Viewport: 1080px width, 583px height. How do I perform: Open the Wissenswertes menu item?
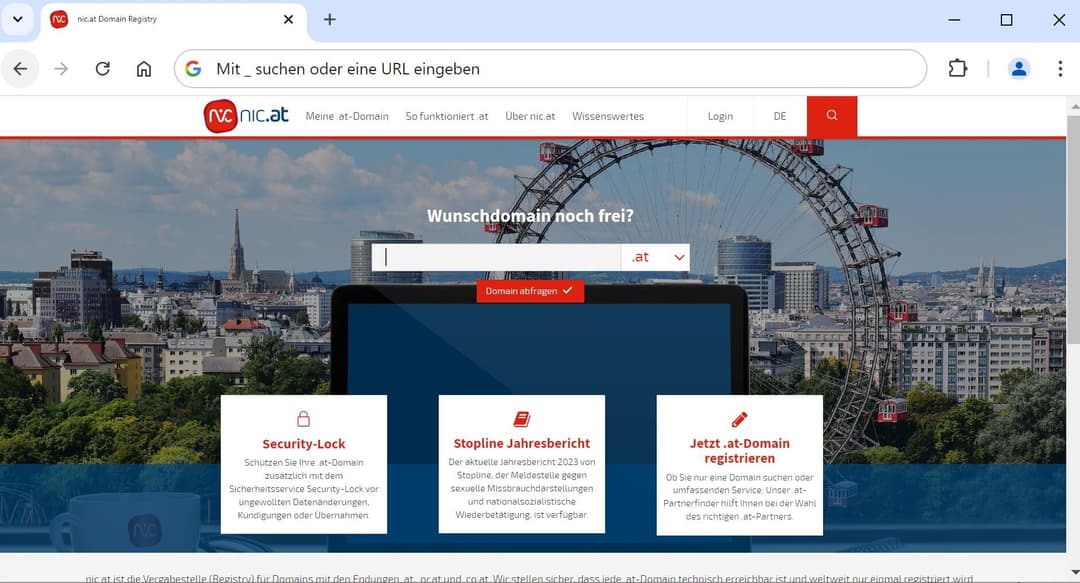(608, 116)
